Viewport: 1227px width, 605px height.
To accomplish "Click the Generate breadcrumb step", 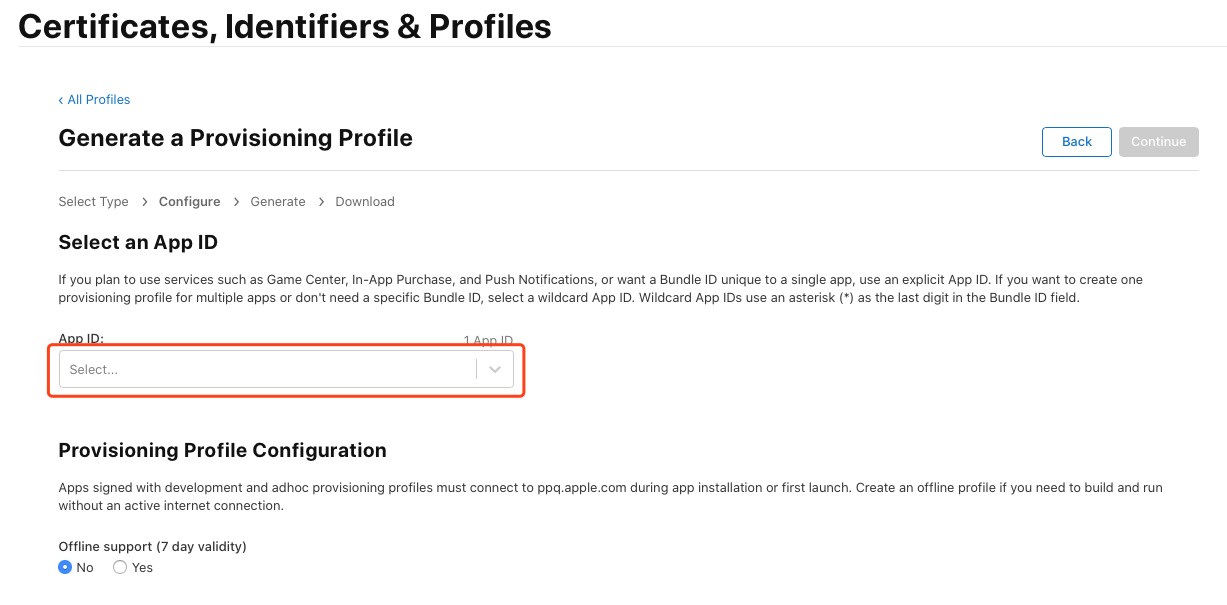I will (x=277, y=201).
